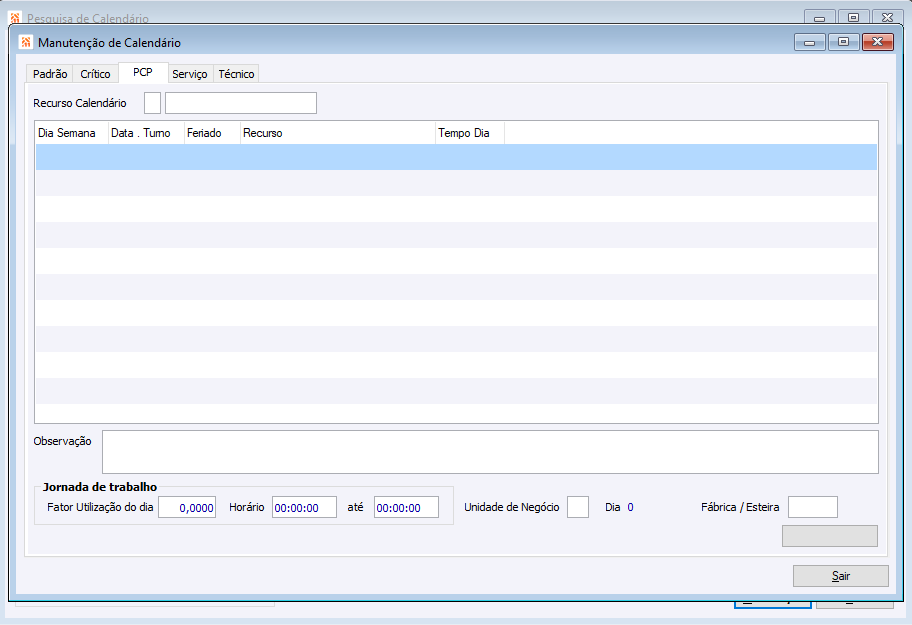The image size is (912, 625).
Task: Go to the Serviço tab
Action: tap(190, 74)
